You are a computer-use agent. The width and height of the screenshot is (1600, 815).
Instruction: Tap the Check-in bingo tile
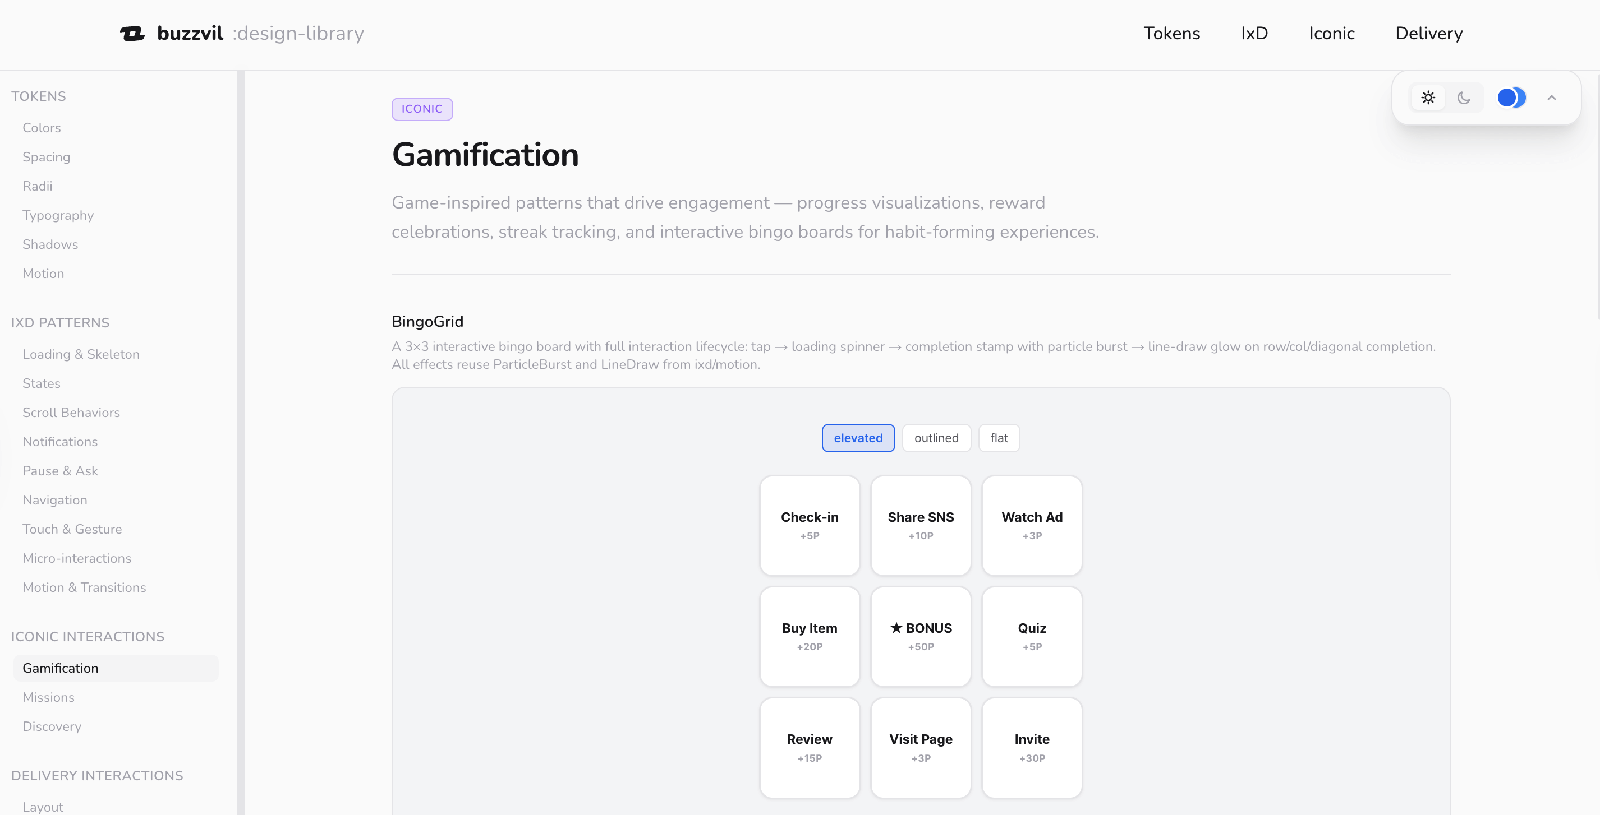[x=810, y=525]
